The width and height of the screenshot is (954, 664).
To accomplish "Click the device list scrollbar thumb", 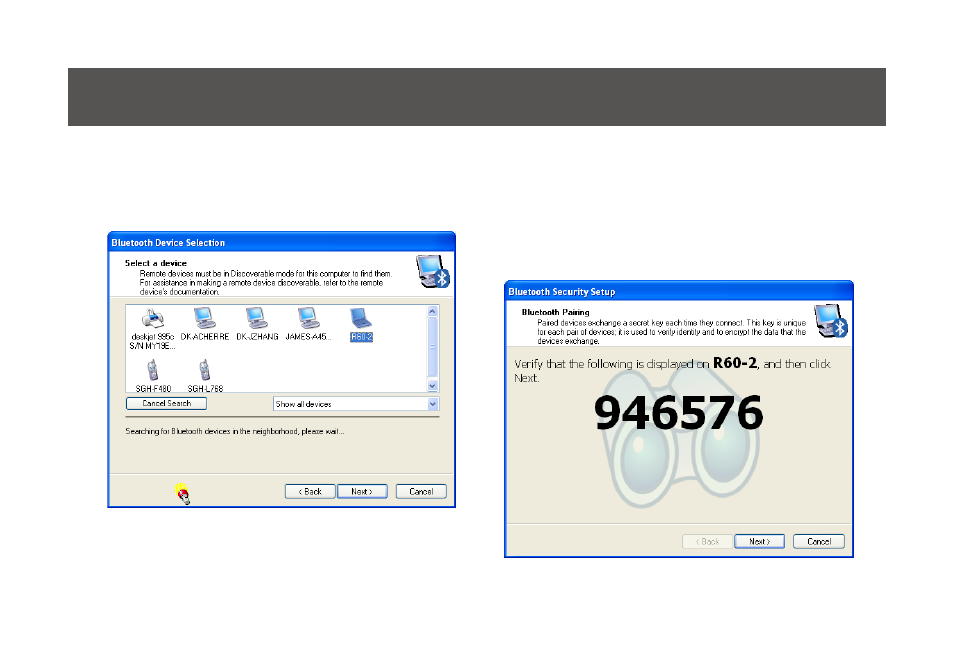I will click(x=433, y=347).
